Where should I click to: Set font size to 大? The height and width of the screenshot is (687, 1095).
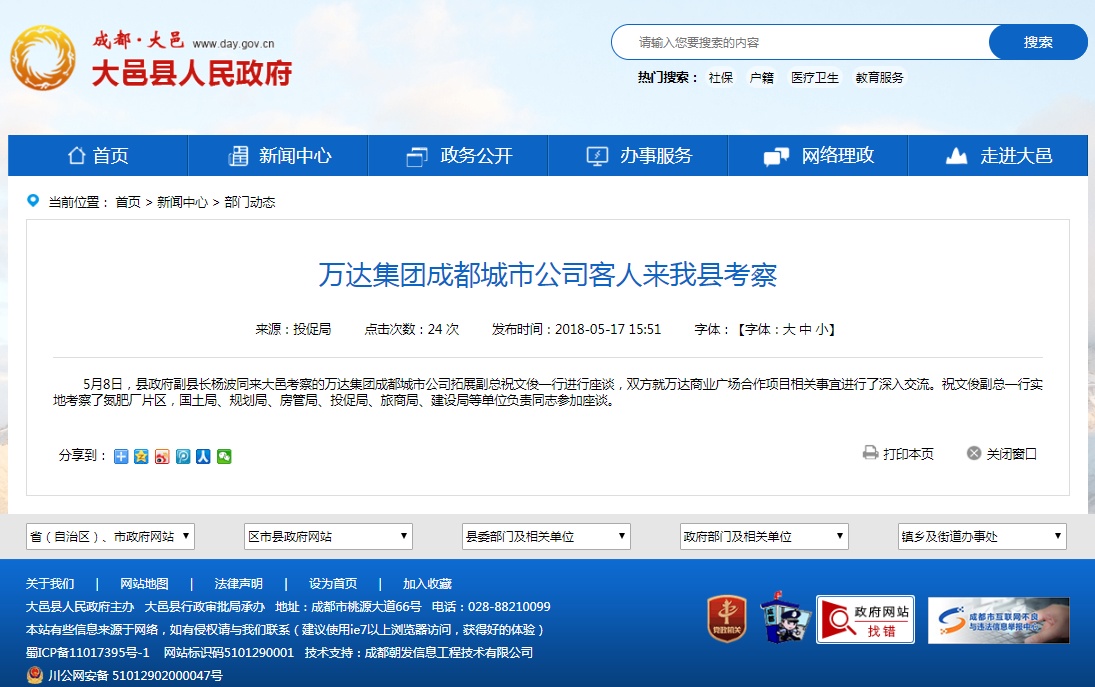click(x=789, y=330)
